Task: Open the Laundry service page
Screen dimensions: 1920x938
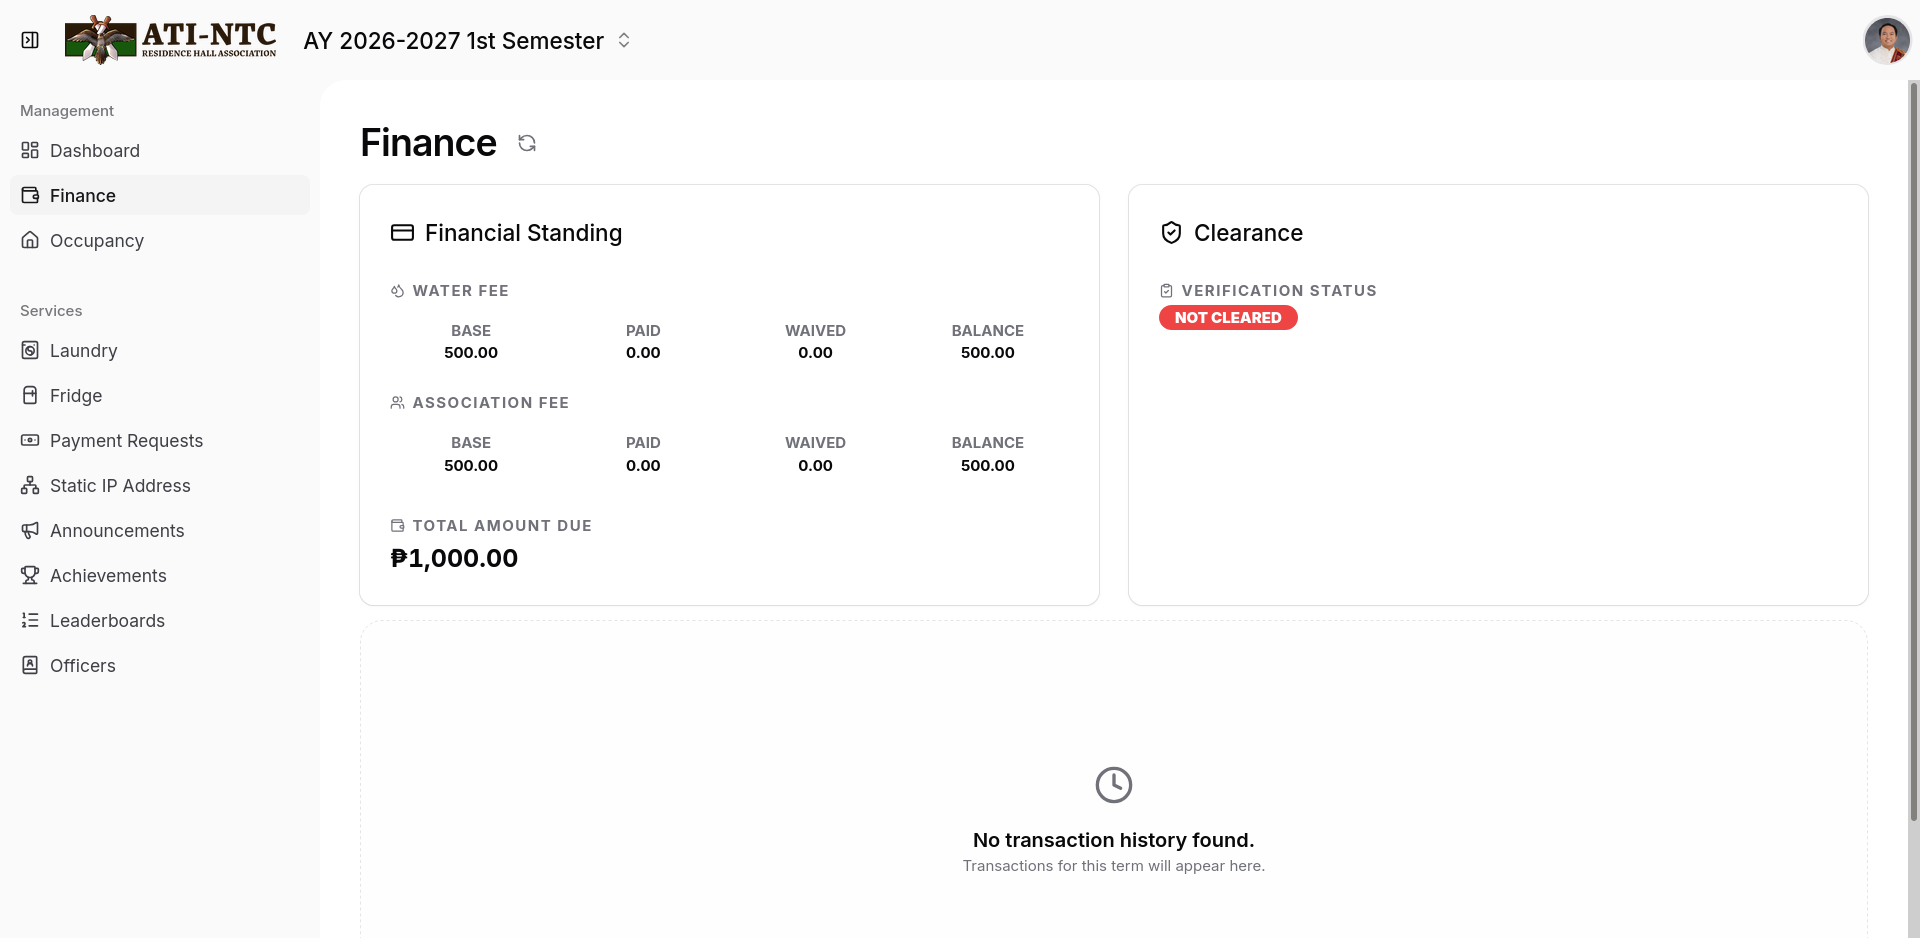Action: click(x=160, y=350)
